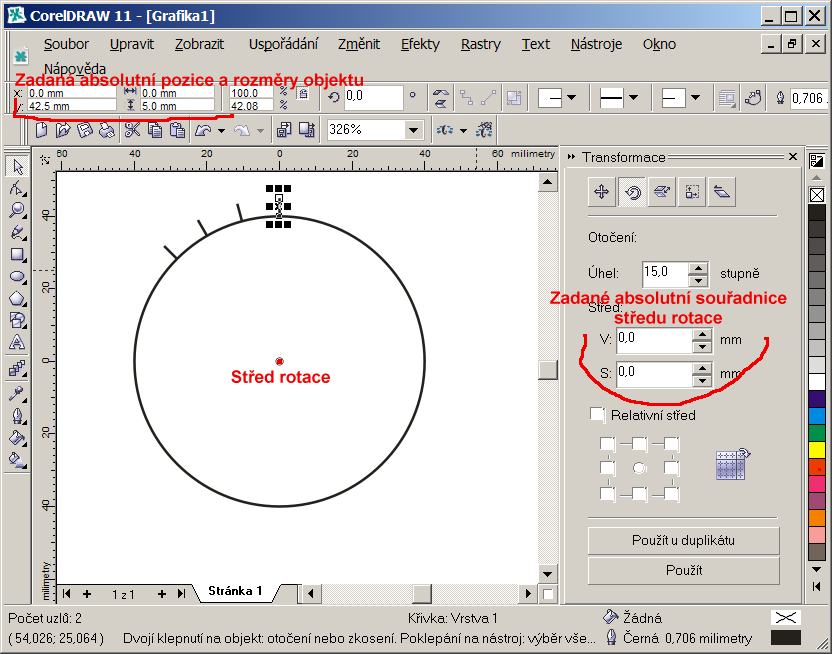Click the Mirror buttons in property bar
832x654 pixels.
pyautogui.click(x=440, y=98)
